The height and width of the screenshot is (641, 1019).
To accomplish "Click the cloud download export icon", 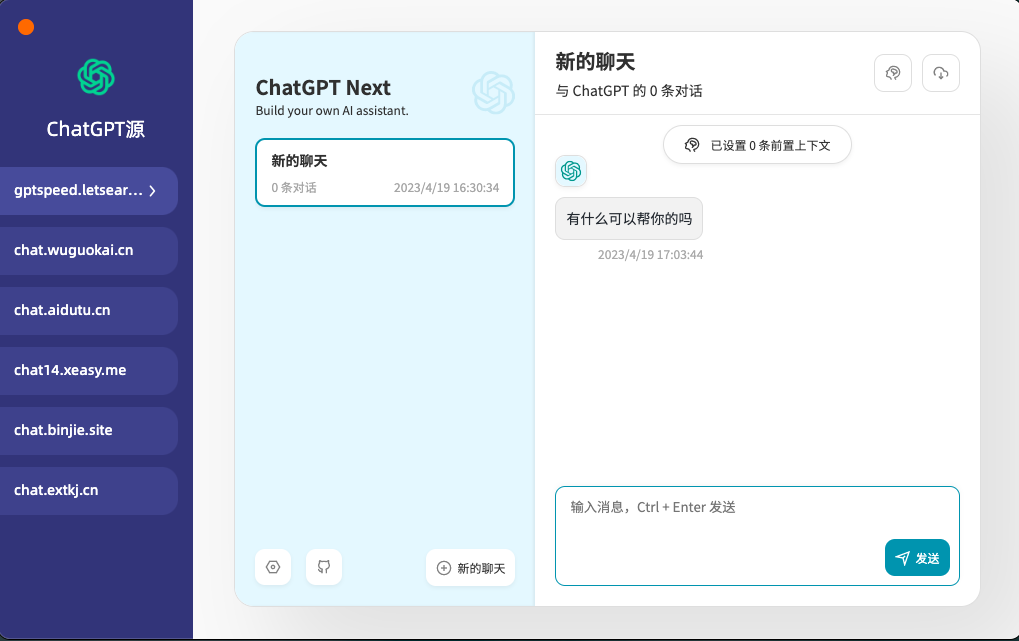I will (x=939, y=72).
